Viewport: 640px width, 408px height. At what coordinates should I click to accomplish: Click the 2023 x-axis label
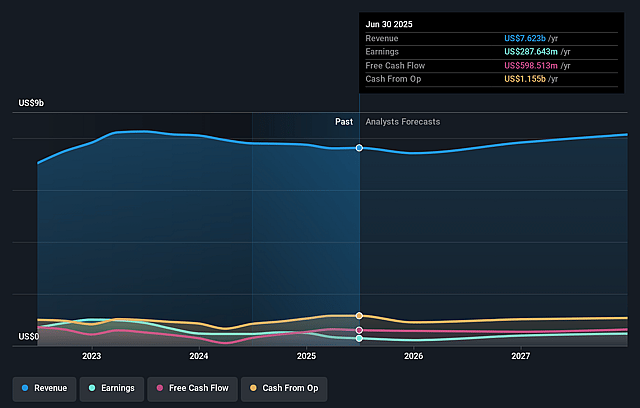91,356
